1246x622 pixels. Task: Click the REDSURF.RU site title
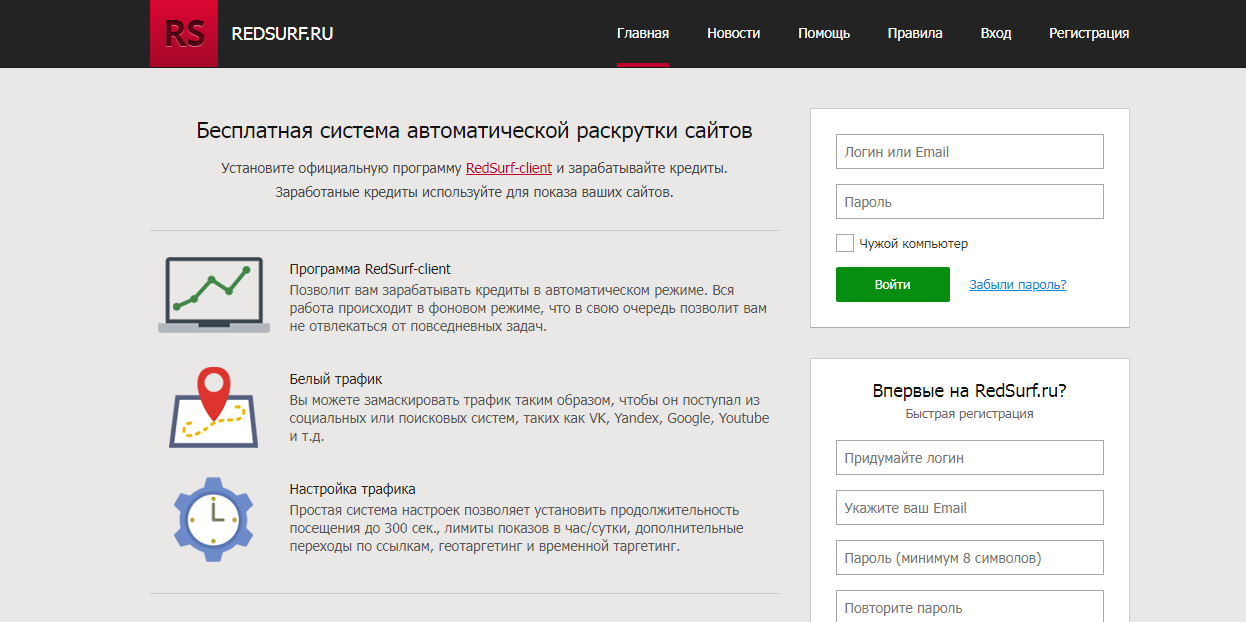click(x=282, y=34)
